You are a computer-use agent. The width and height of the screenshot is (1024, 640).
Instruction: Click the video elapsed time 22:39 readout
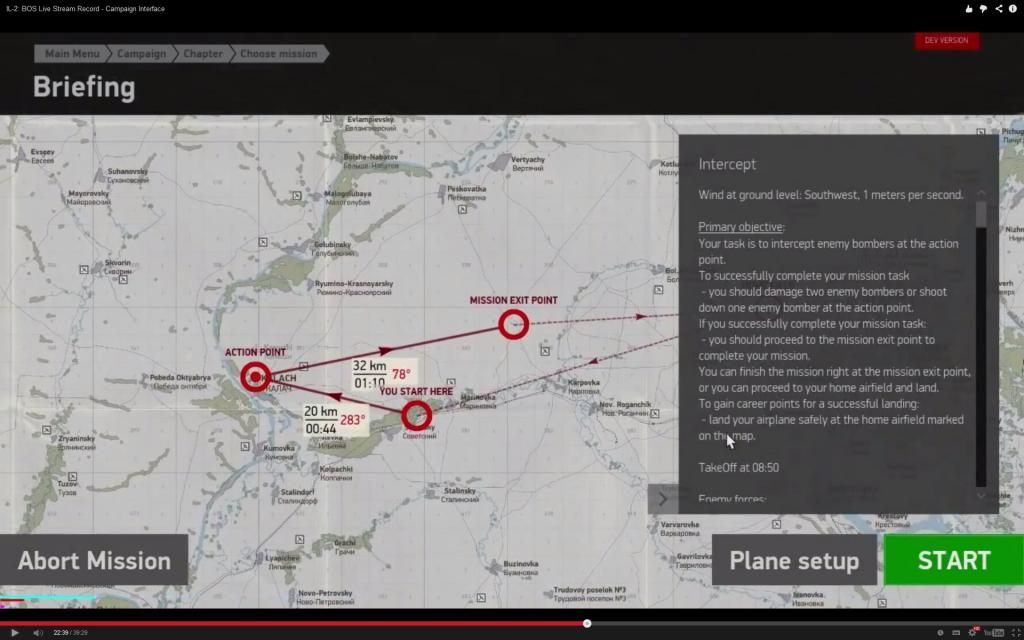[x=61, y=633]
